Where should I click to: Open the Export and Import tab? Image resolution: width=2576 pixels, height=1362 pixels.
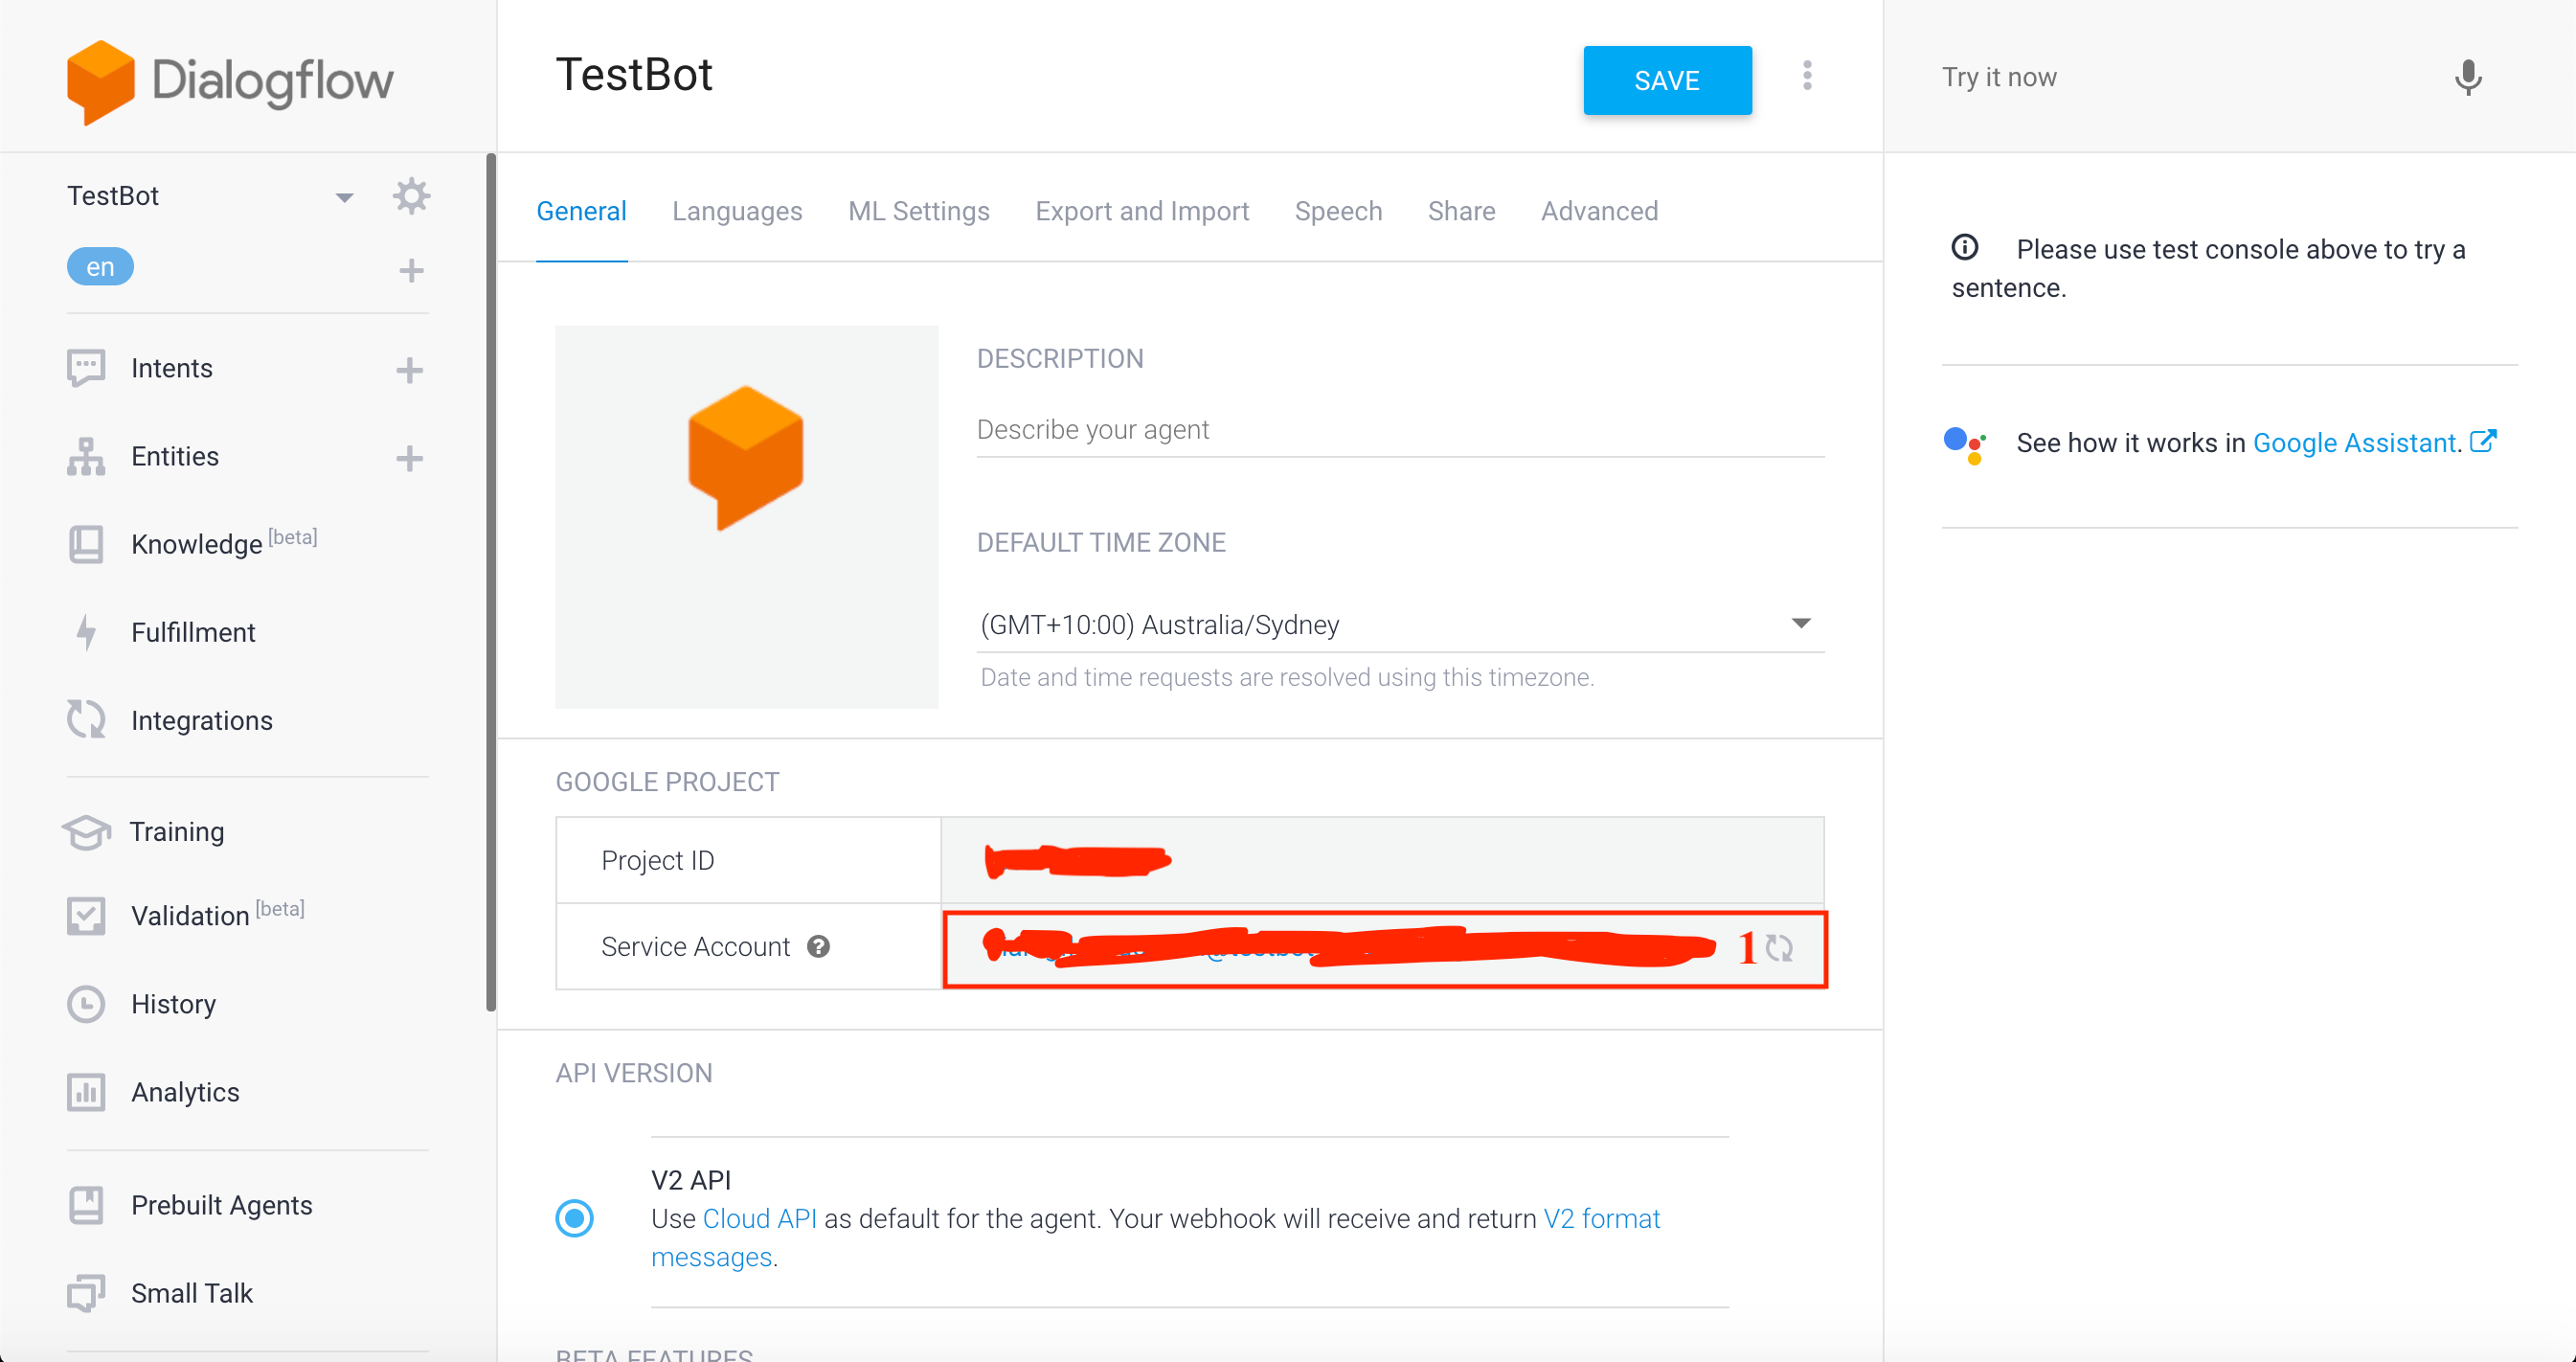coord(1142,211)
